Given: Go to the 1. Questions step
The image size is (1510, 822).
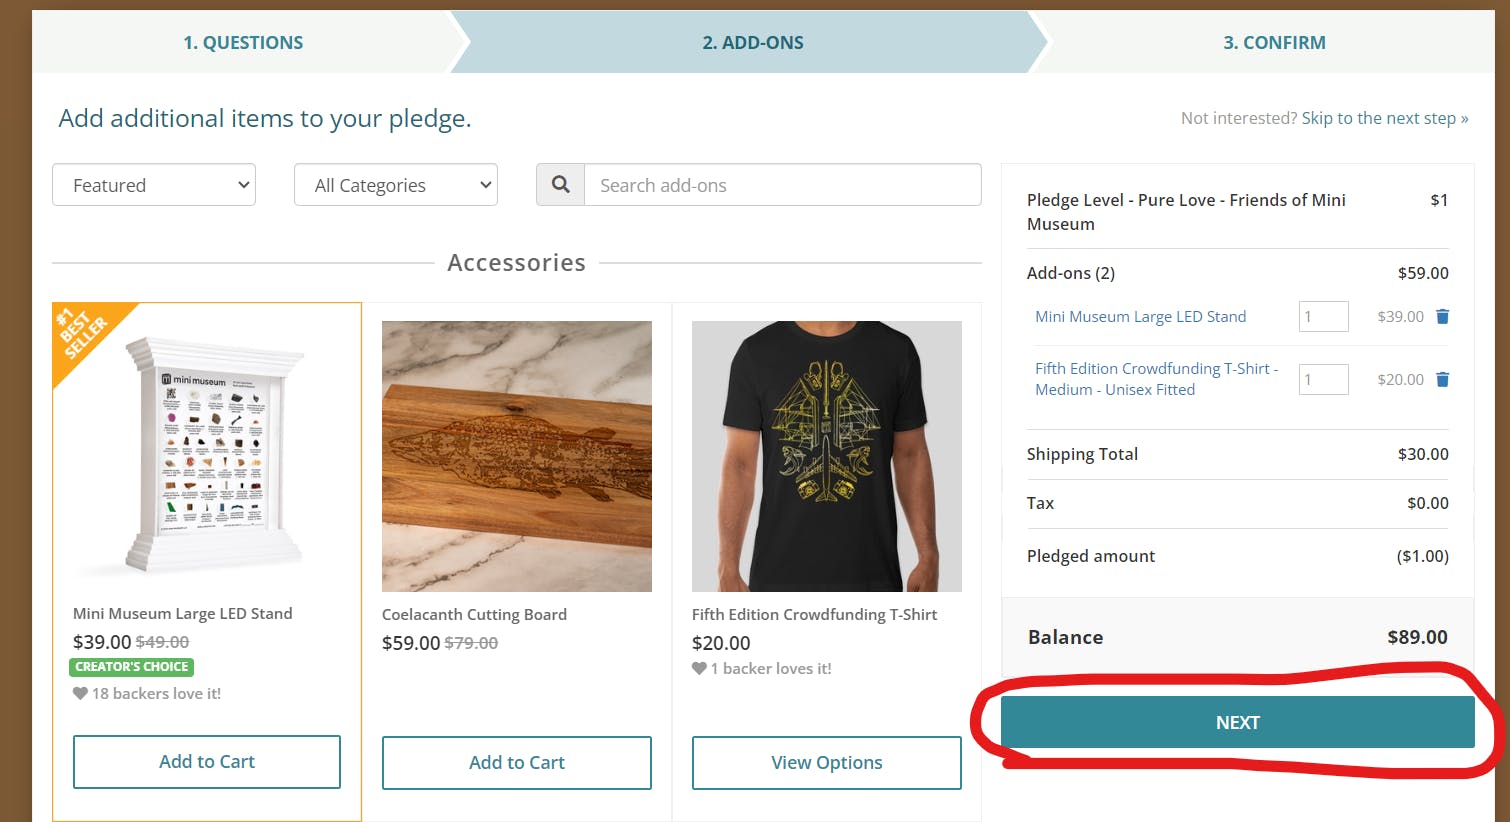Looking at the screenshot, I should [x=243, y=43].
